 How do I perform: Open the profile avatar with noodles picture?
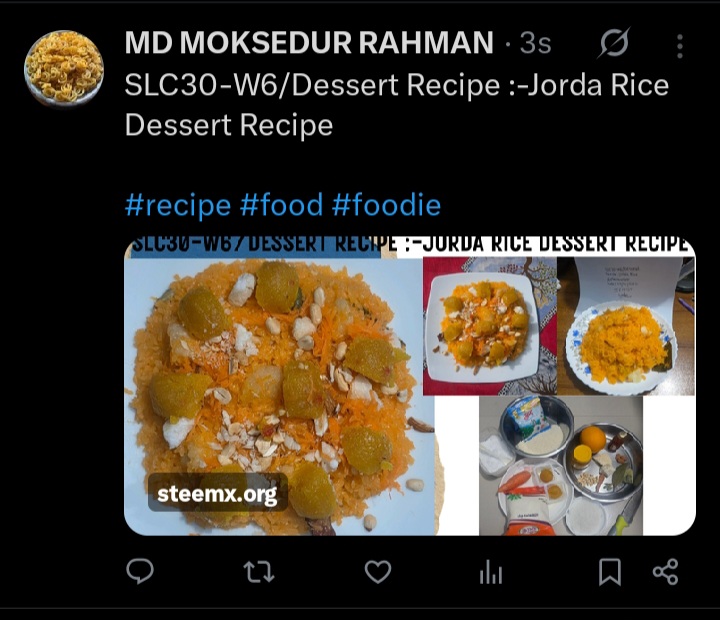(x=64, y=68)
